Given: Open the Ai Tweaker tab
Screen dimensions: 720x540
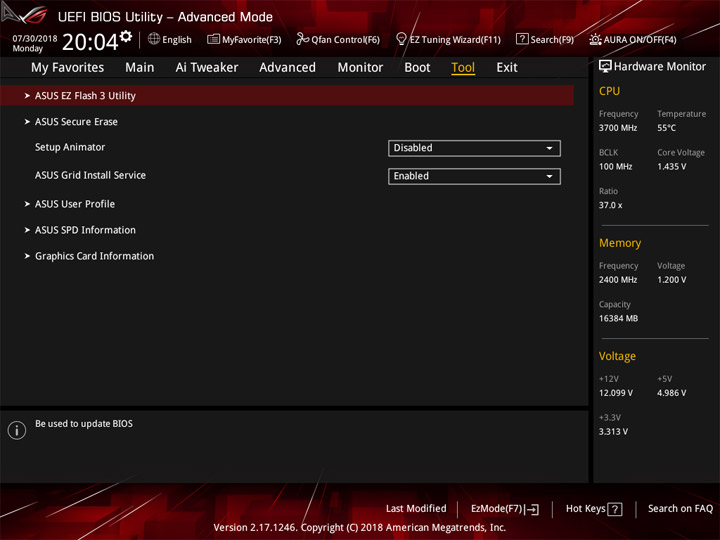Looking at the screenshot, I should [207, 68].
